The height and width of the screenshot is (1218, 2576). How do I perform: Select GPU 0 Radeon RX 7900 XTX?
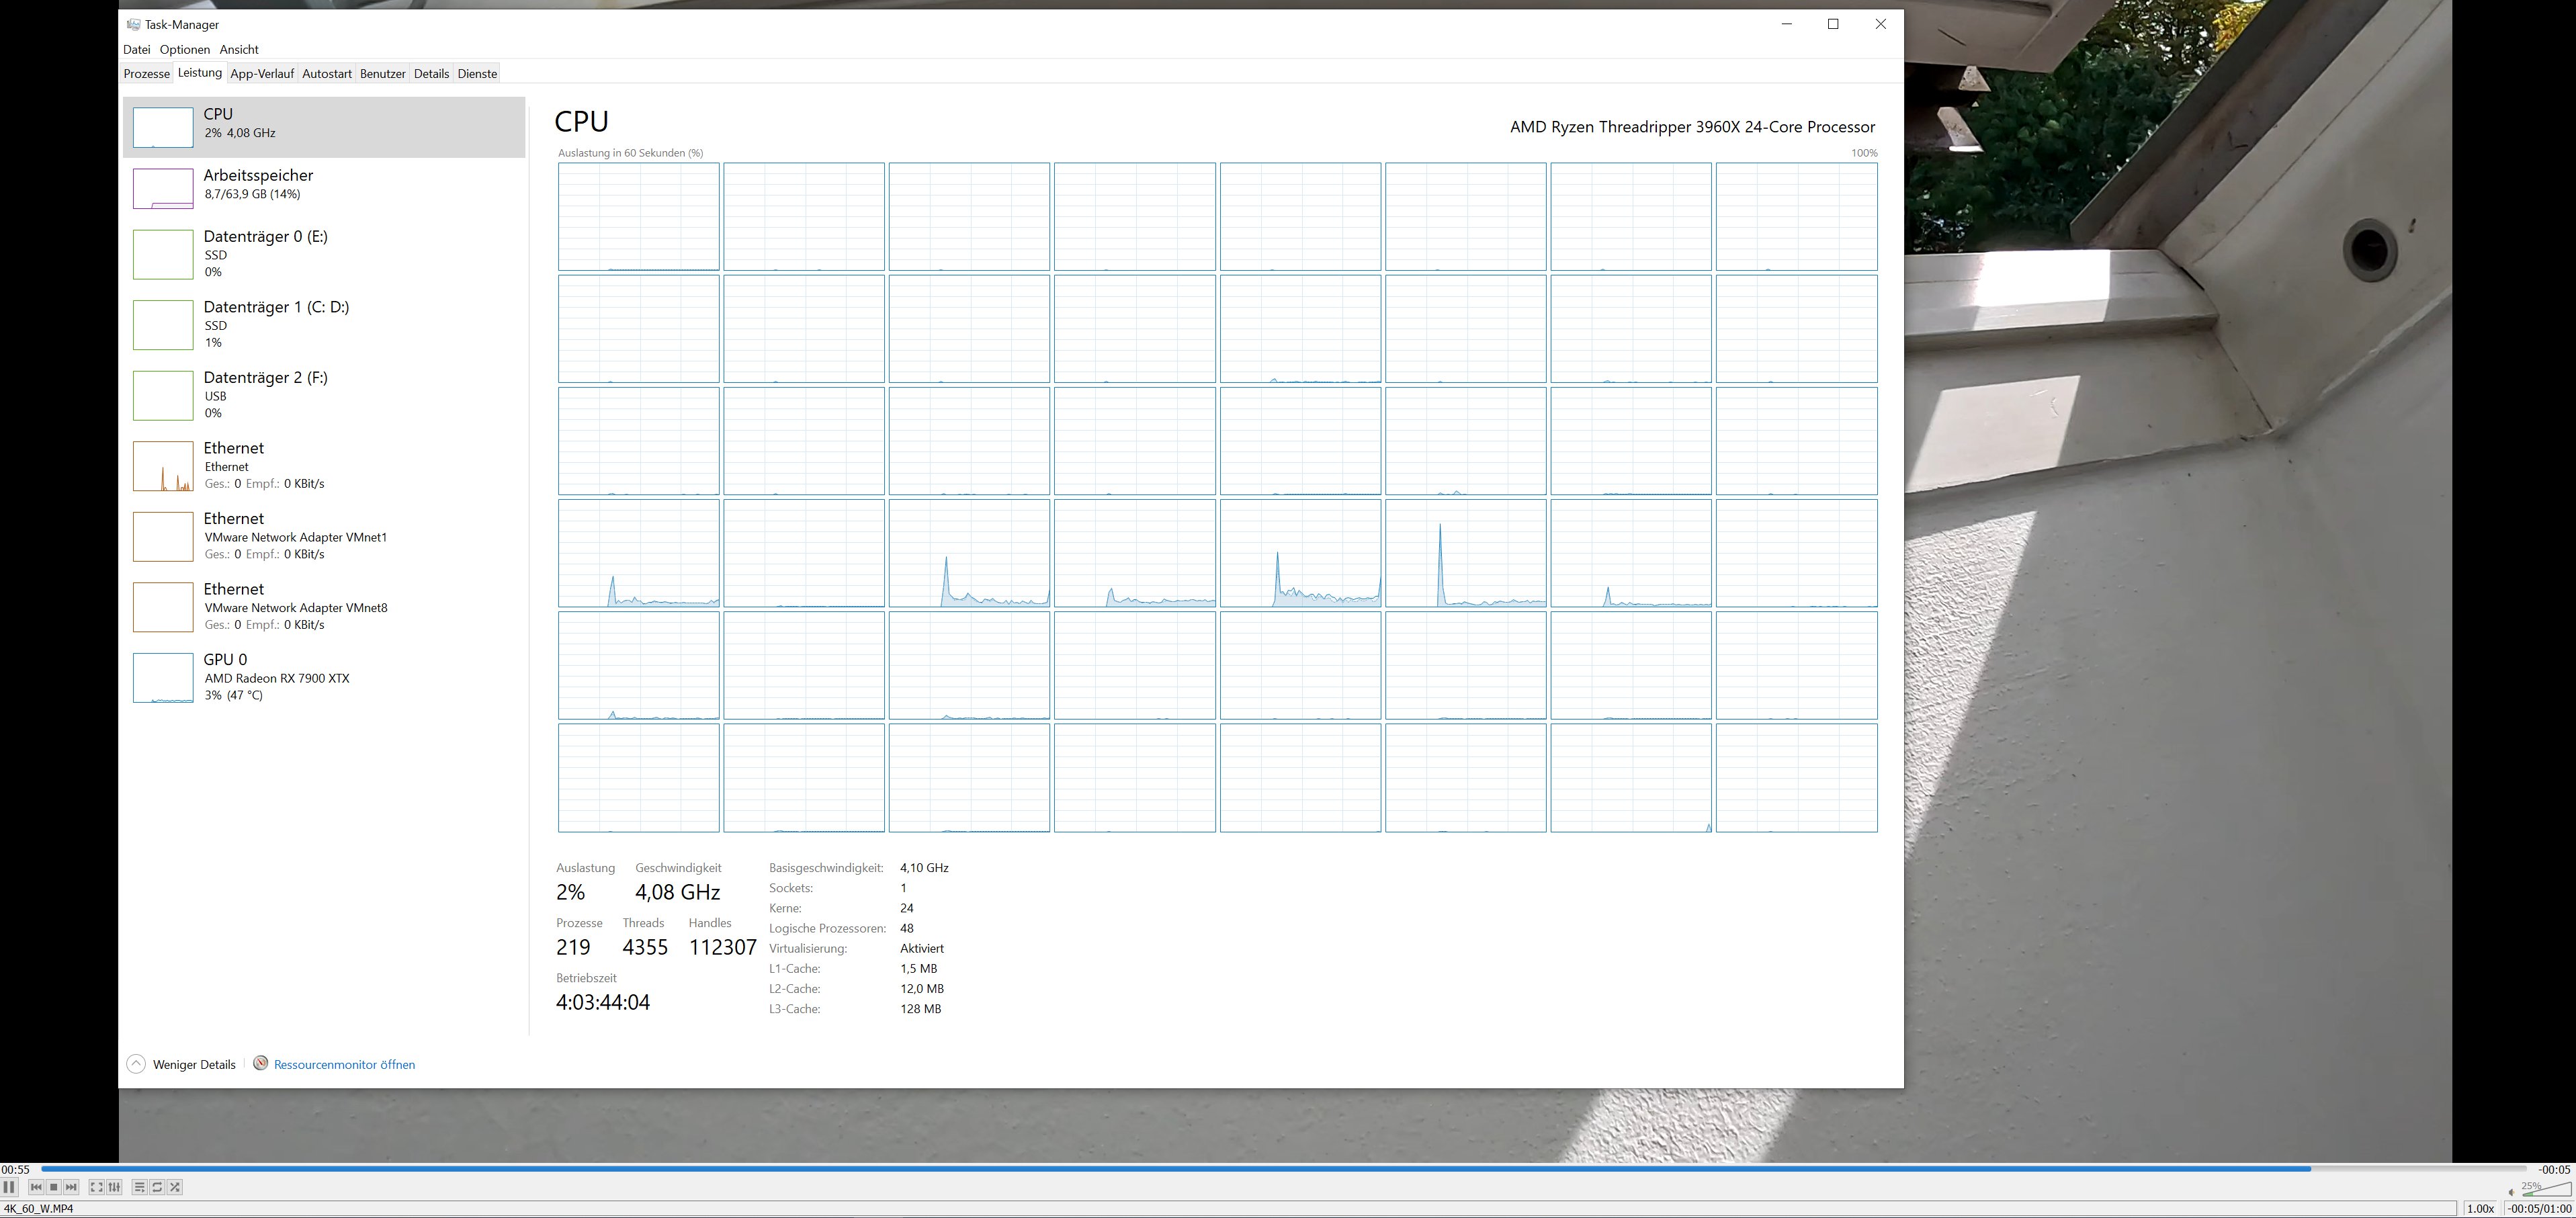pos(276,677)
